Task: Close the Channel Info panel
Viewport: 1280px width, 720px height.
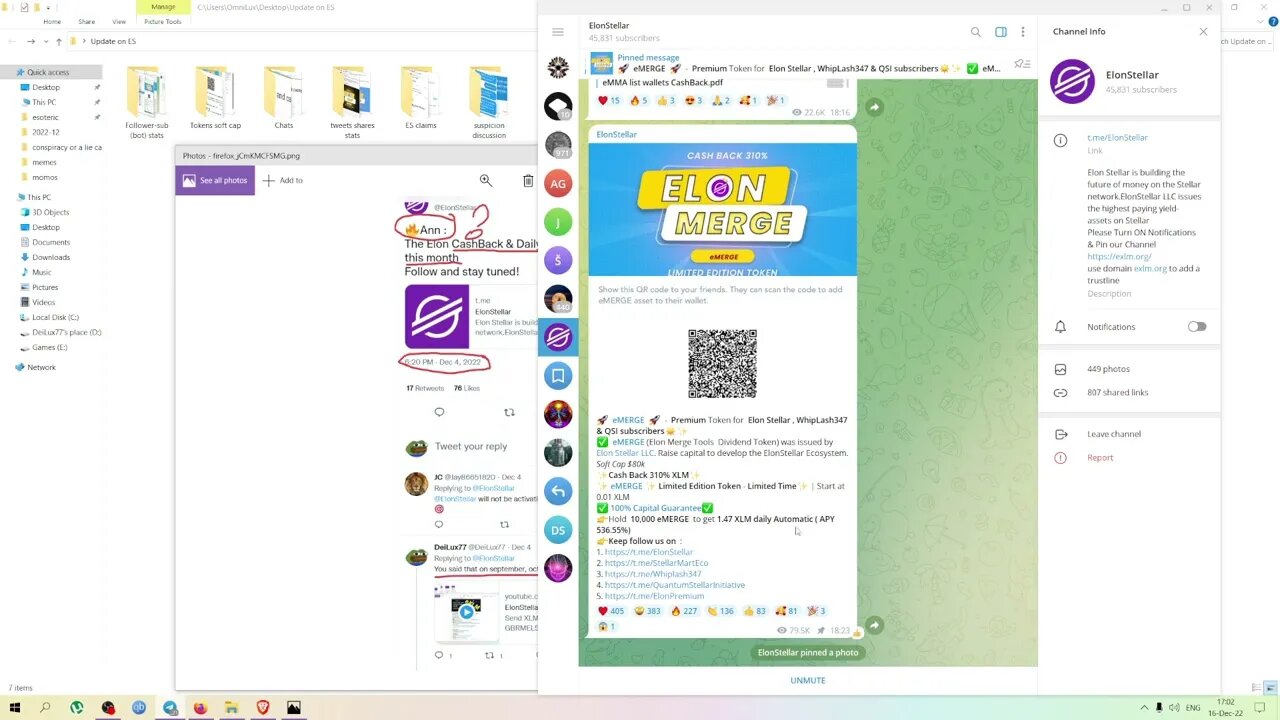Action: tap(1203, 32)
